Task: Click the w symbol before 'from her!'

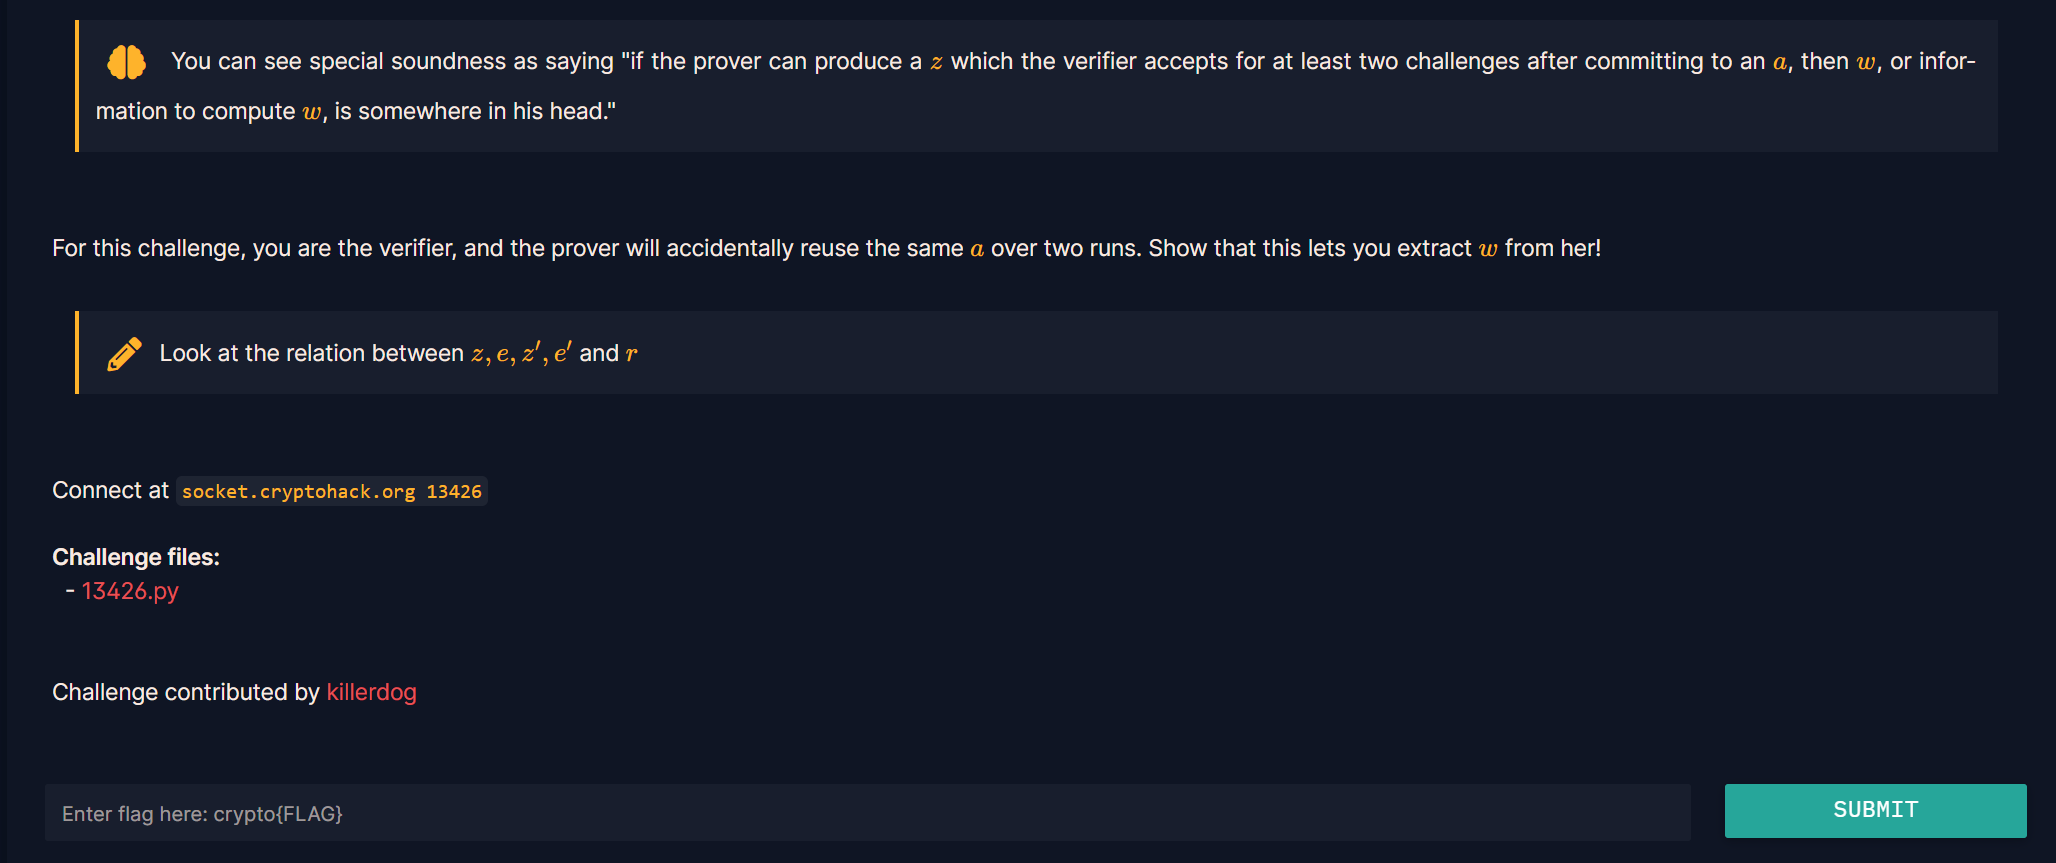Action: 1488,249
